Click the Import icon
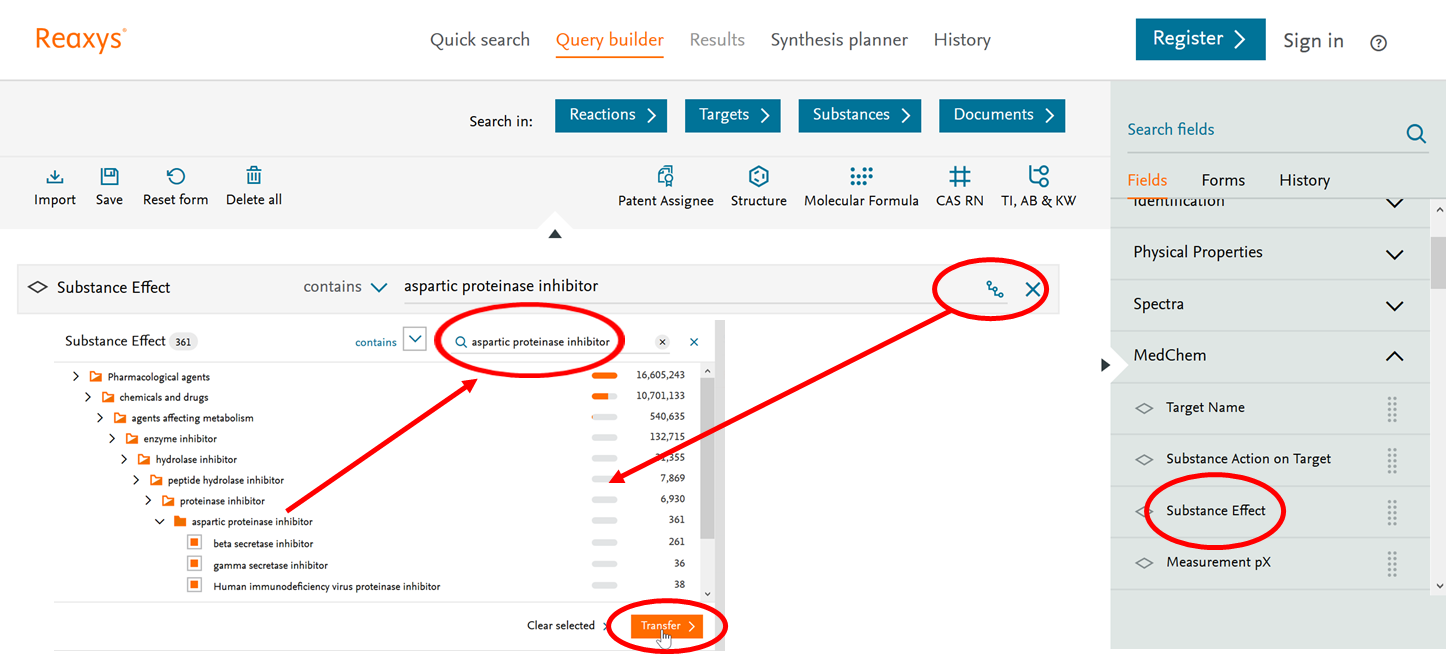 point(55,177)
